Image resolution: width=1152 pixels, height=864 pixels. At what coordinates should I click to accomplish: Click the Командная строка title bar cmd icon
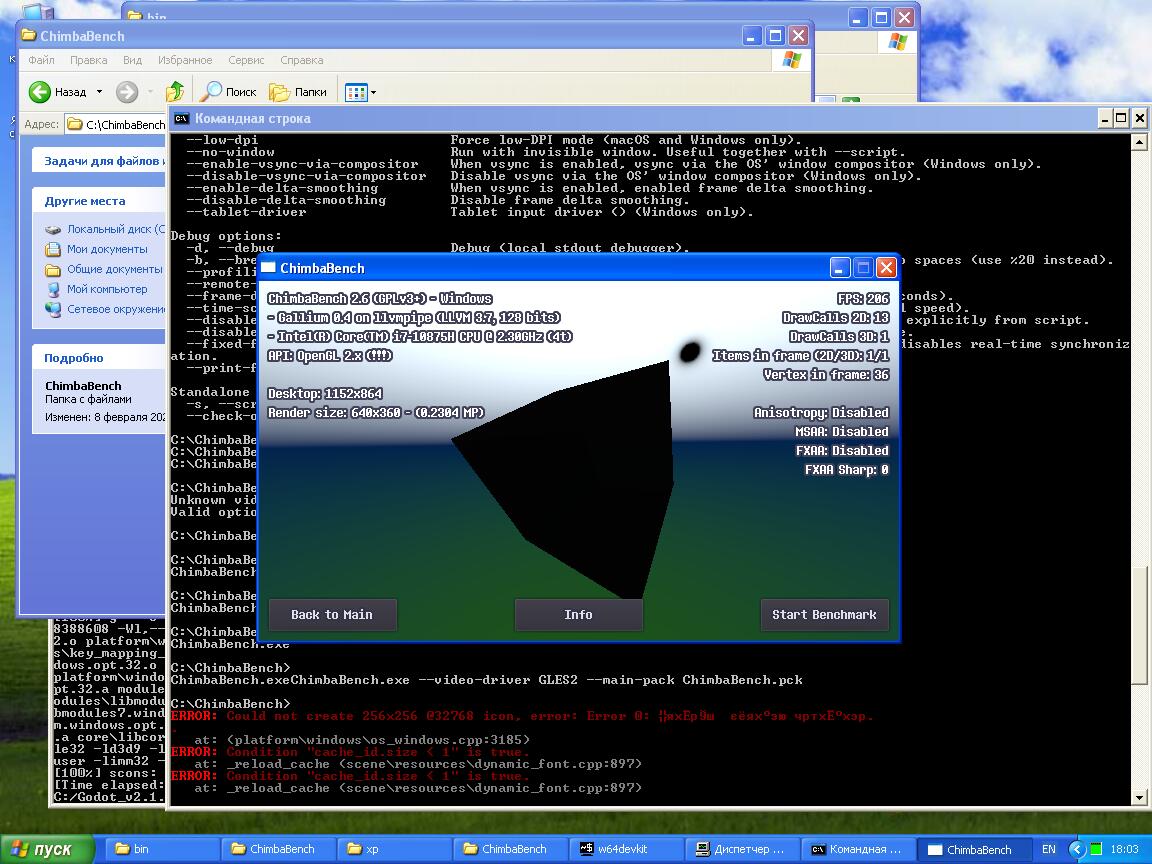tap(181, 118)
